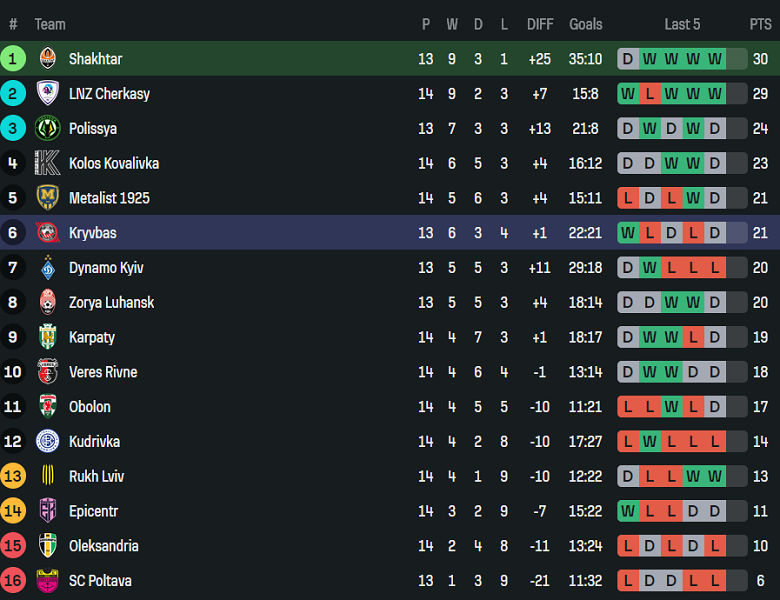This screenshot has height=600, width=780.
Task: Click the Dynamo Kyiv club badge
Action: 48,268
